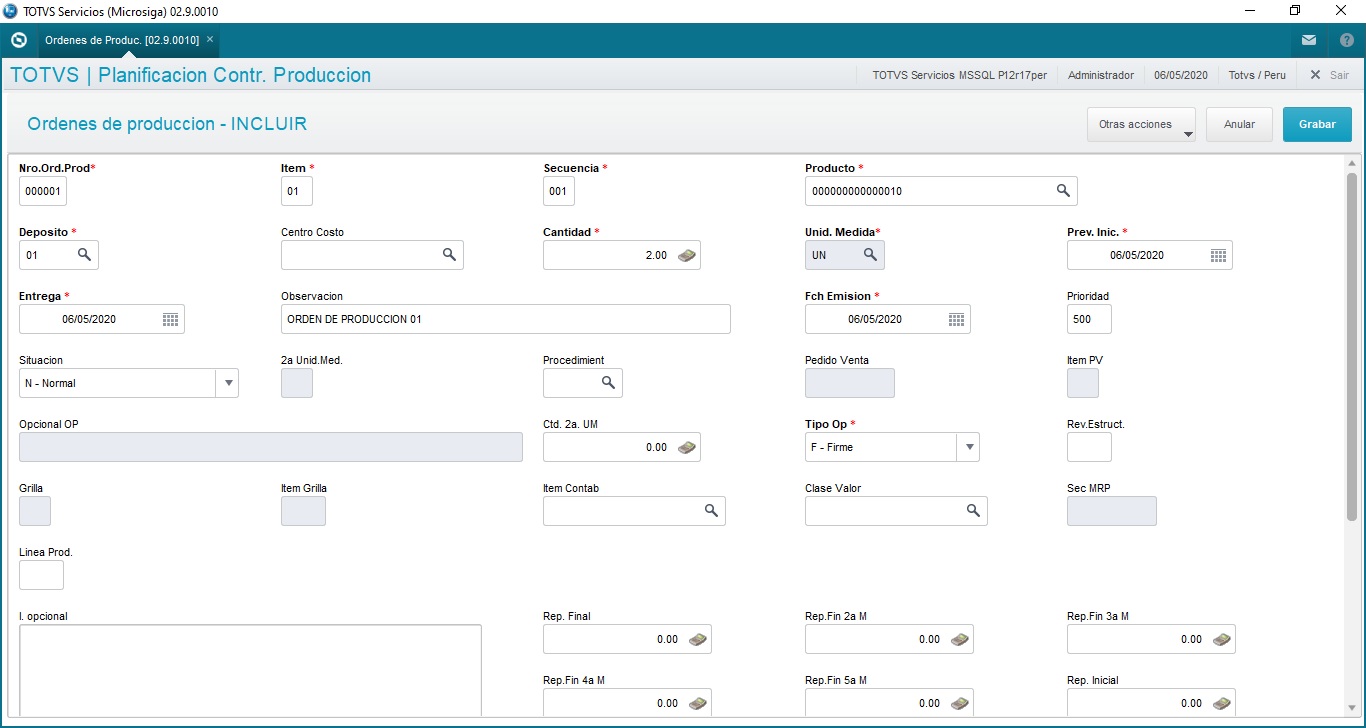The image size is (1366, 728).
Task: Click the vertical scrollbar of the form
Action: point(1352,345)
